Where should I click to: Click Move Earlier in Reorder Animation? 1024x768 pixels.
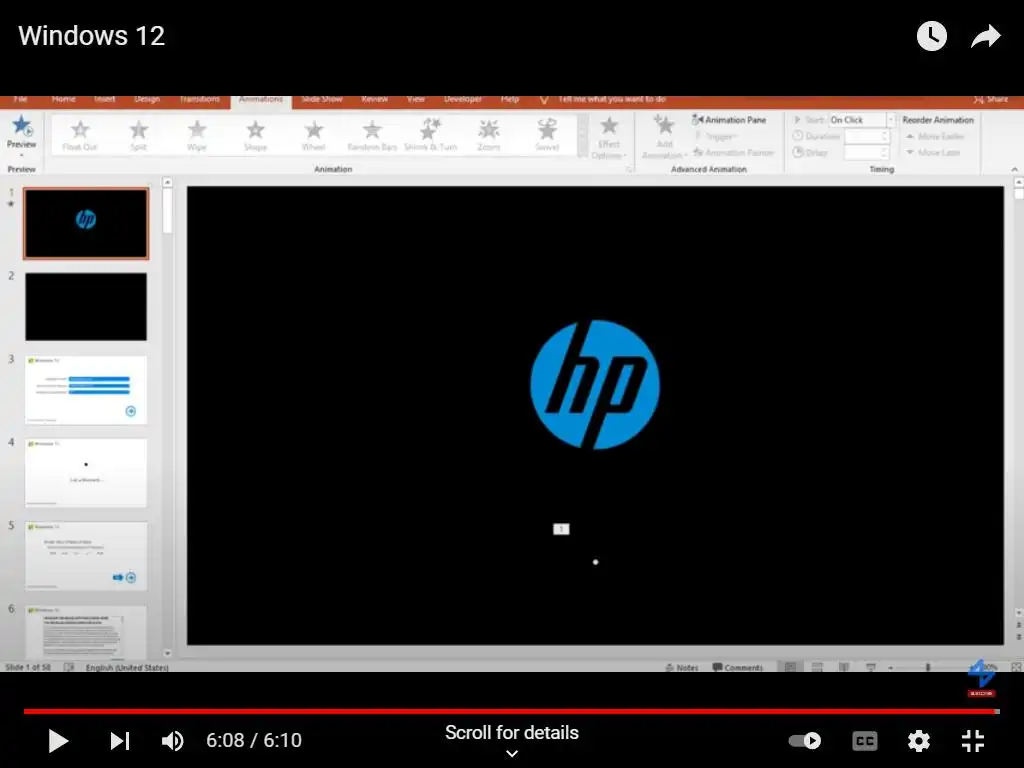pos(935,136)
